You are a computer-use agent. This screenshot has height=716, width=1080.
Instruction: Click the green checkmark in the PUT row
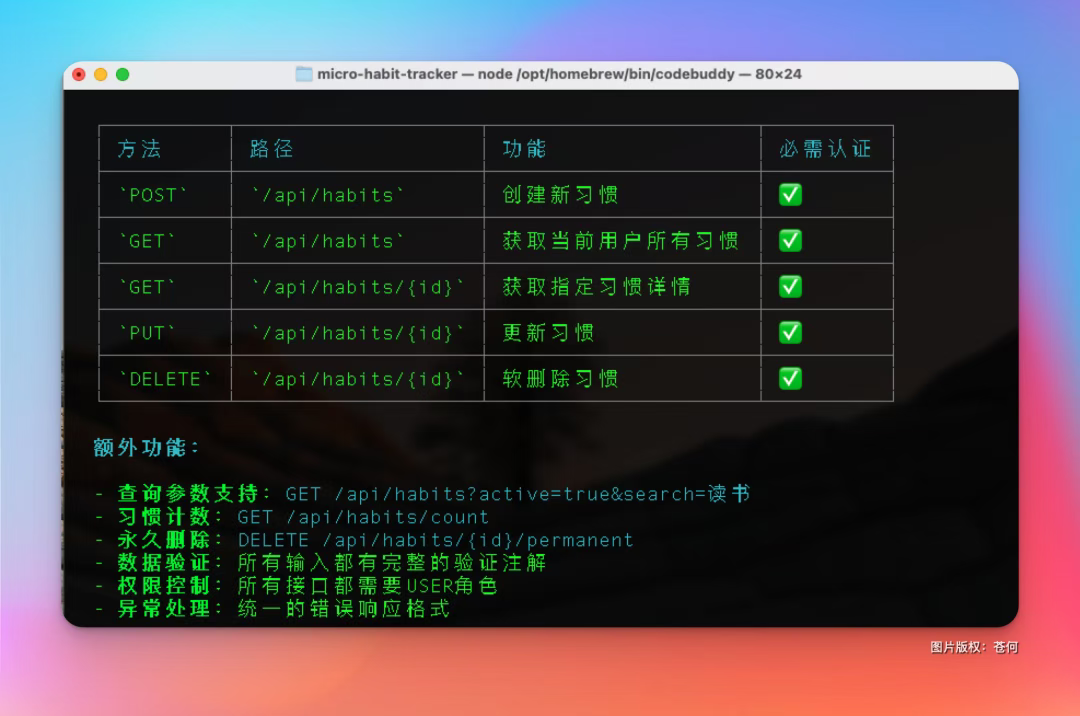coord(790,333)
